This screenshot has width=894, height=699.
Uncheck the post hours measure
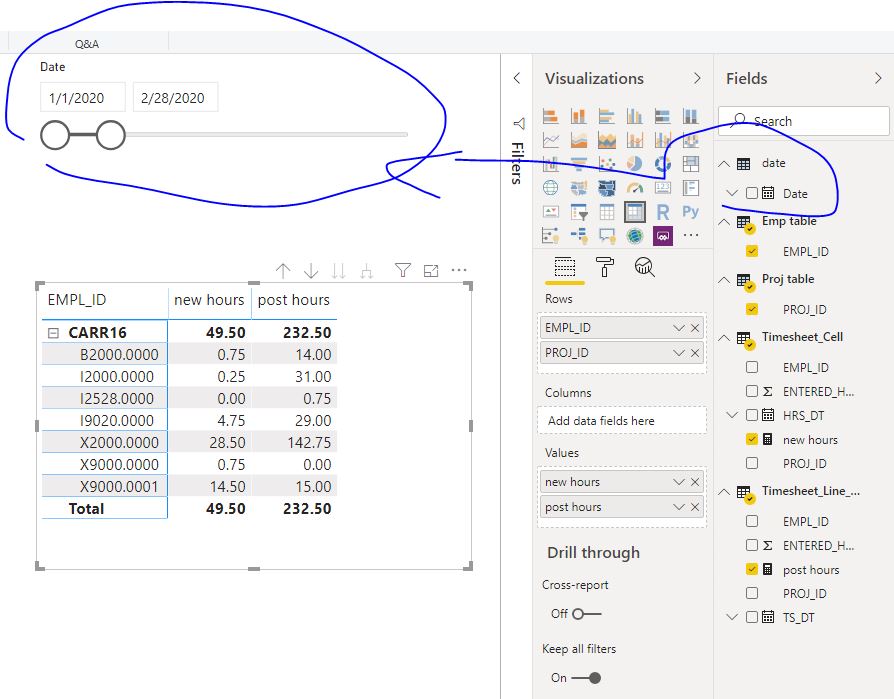point(752,569)
